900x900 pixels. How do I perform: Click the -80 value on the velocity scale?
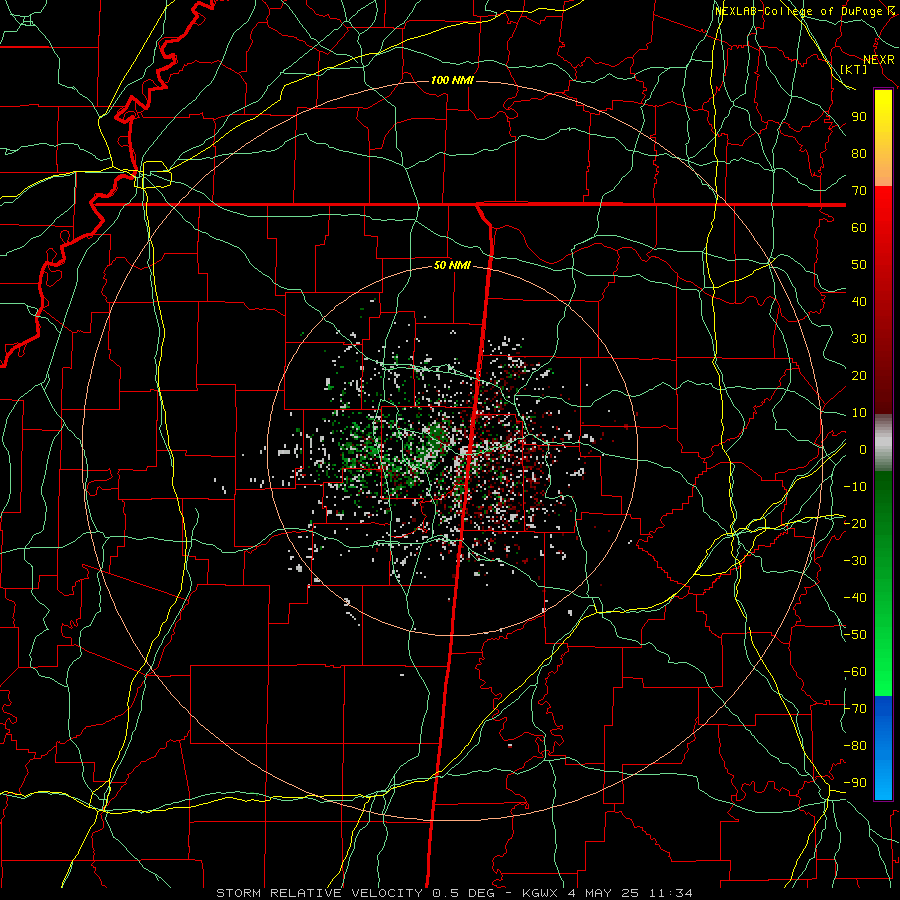point(855,746)
